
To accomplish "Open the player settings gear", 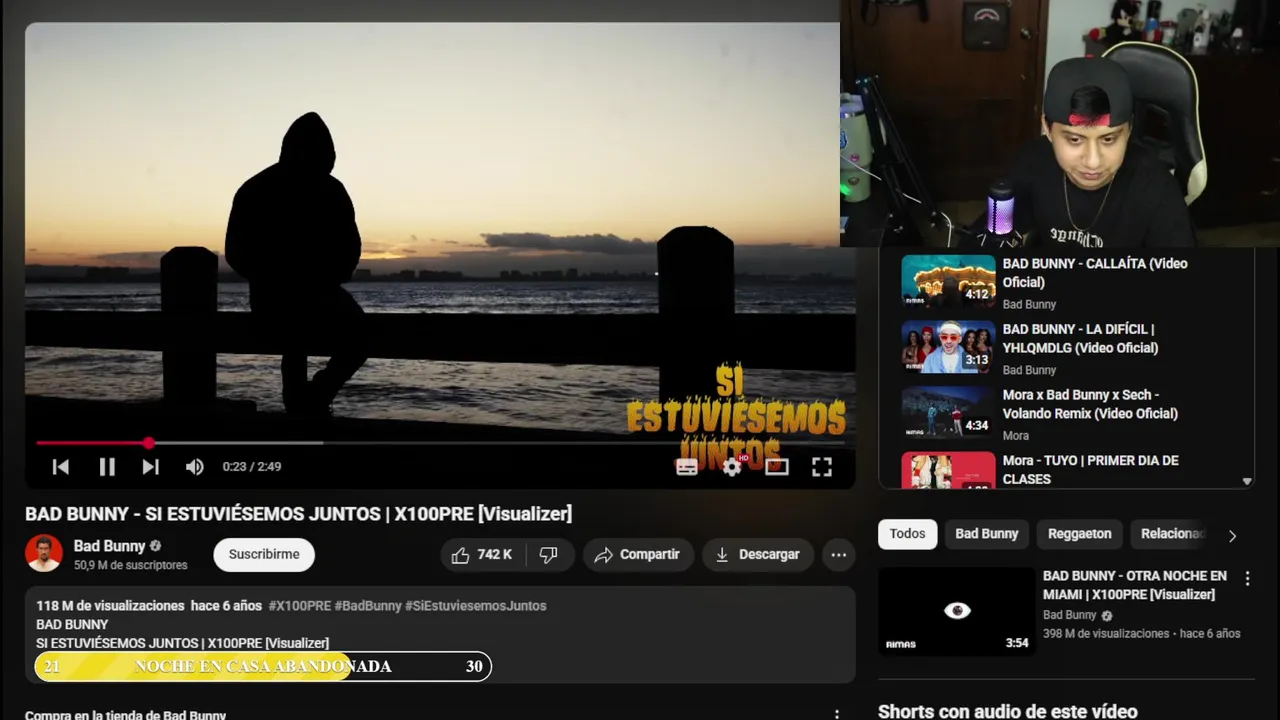I will [732, 467].
